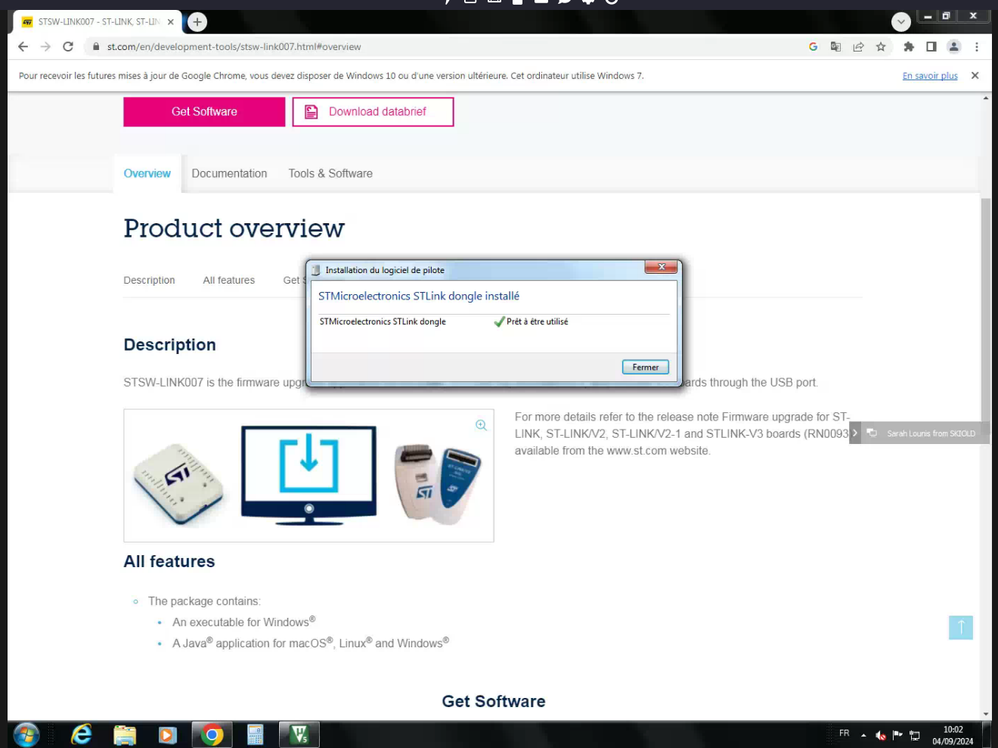998x748 pixels.
Task: Click the ST favicon on the tab
Action: coord(27,22)
